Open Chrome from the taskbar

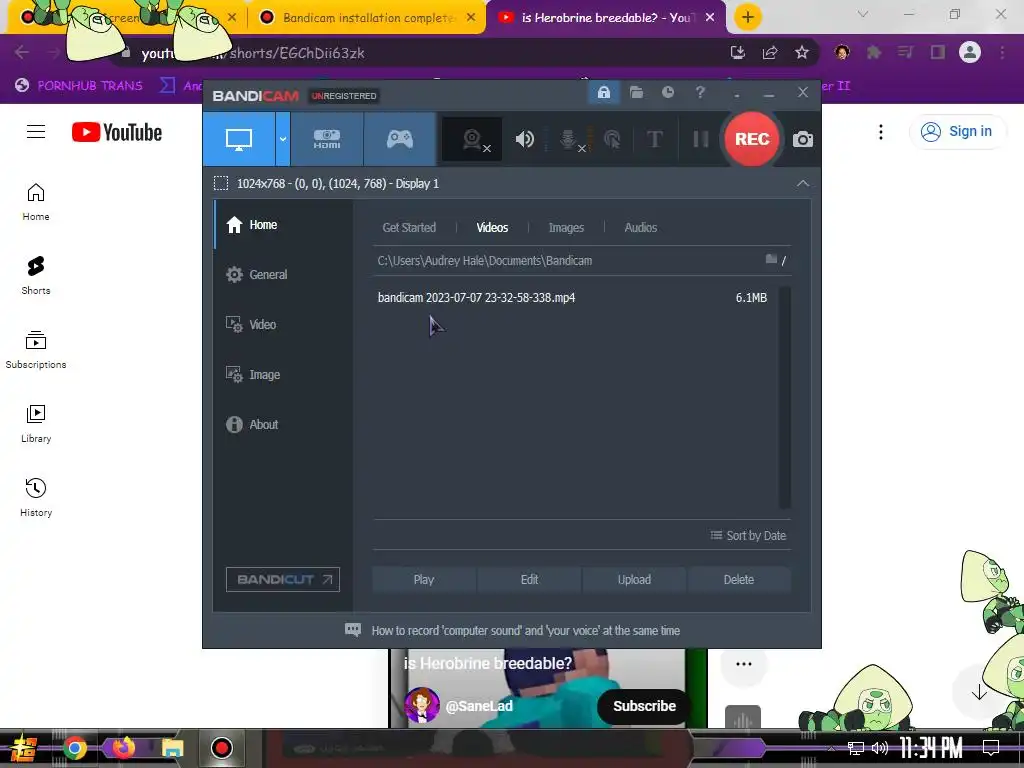coord(75,748)
